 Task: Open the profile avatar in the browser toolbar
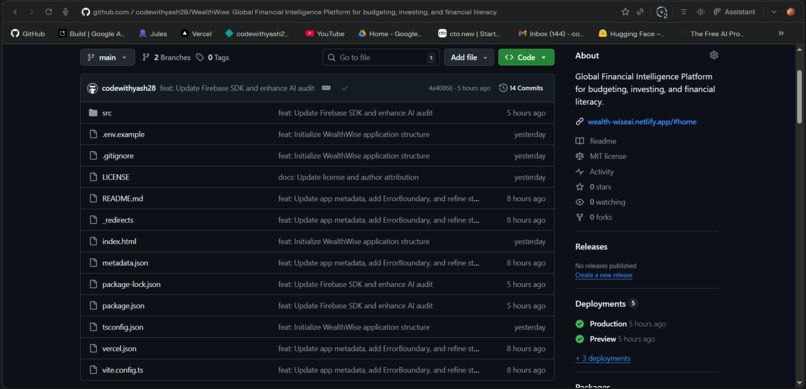(791, 12)
